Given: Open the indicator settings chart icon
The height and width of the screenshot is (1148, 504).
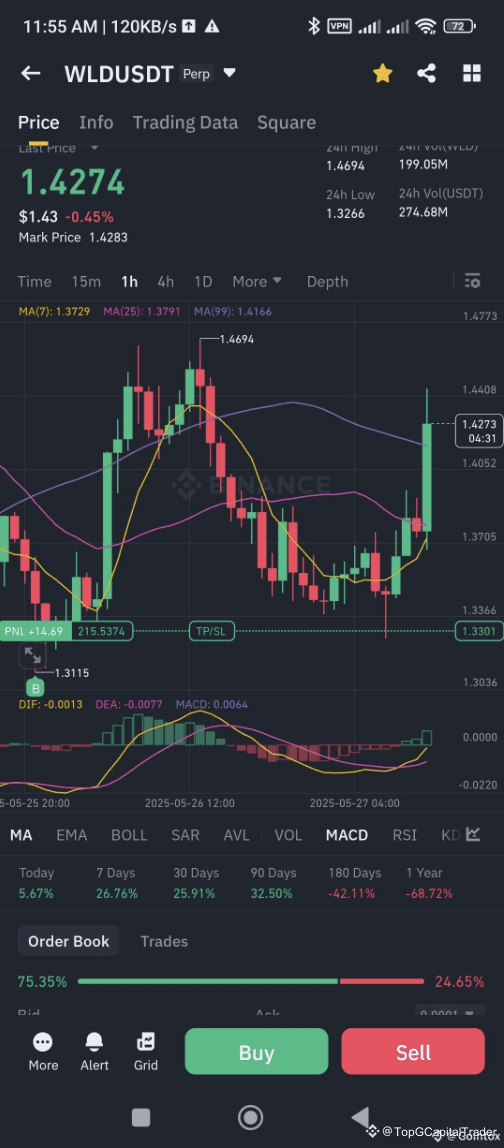Looking at the screenshot, I should pyautogui.click(x=472, y=835).
